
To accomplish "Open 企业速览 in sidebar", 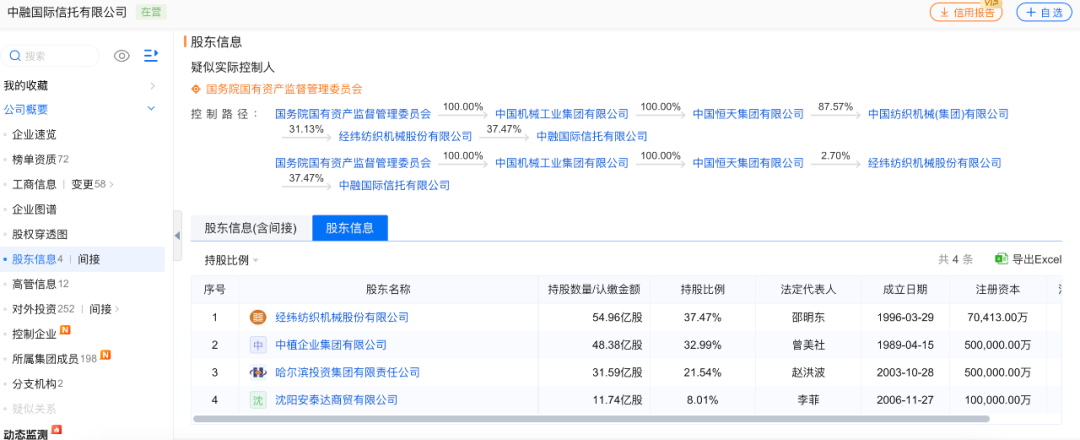I will point(34,134).
